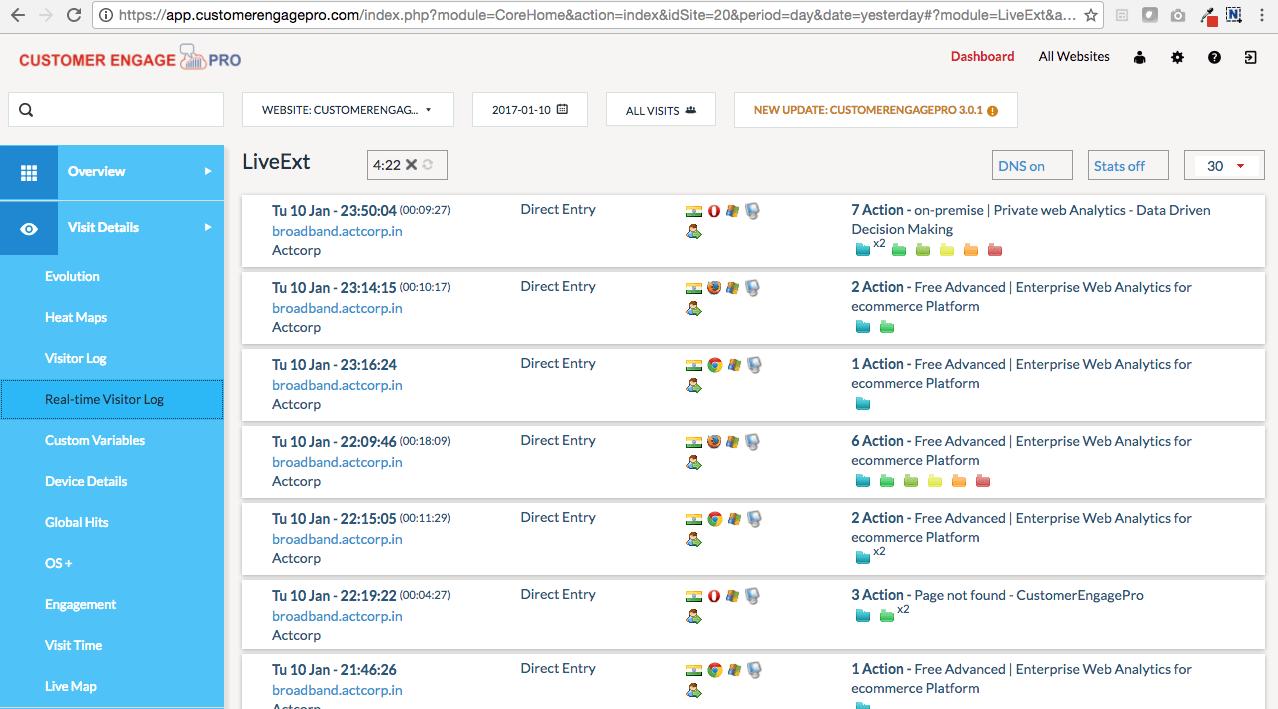This screenshot has width=1278, height=709.
Task: Toggle the DNS on button
Action: tap(1032, 166)
